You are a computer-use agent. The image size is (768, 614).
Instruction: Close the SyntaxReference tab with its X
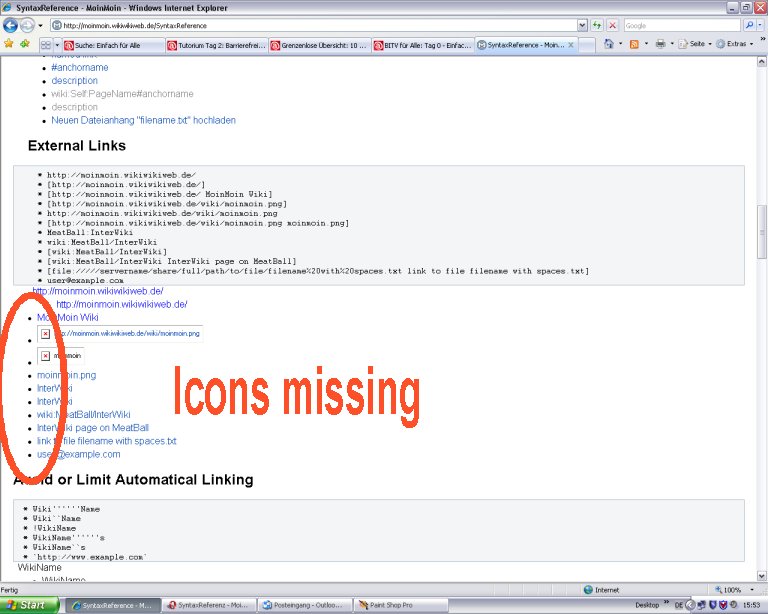571,45
